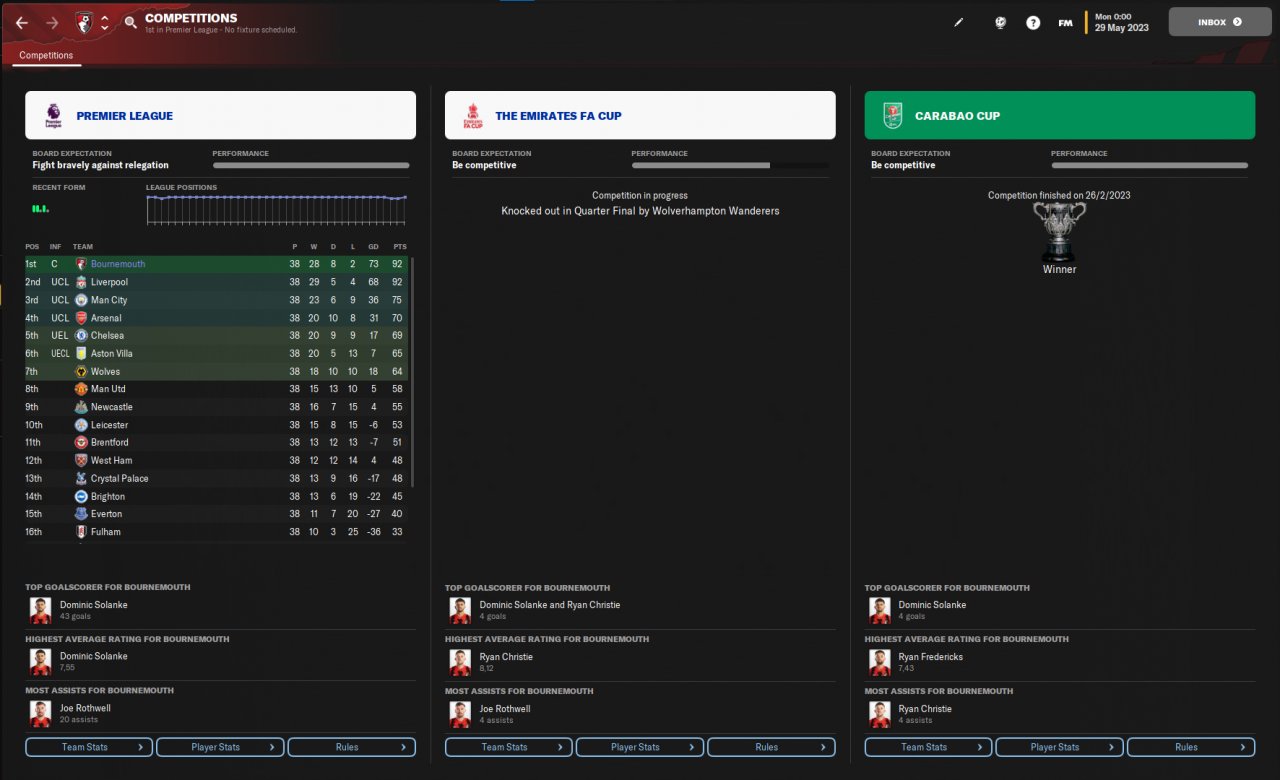
Task: Expand the club switcher up-down chevrons
Action: 104,22
